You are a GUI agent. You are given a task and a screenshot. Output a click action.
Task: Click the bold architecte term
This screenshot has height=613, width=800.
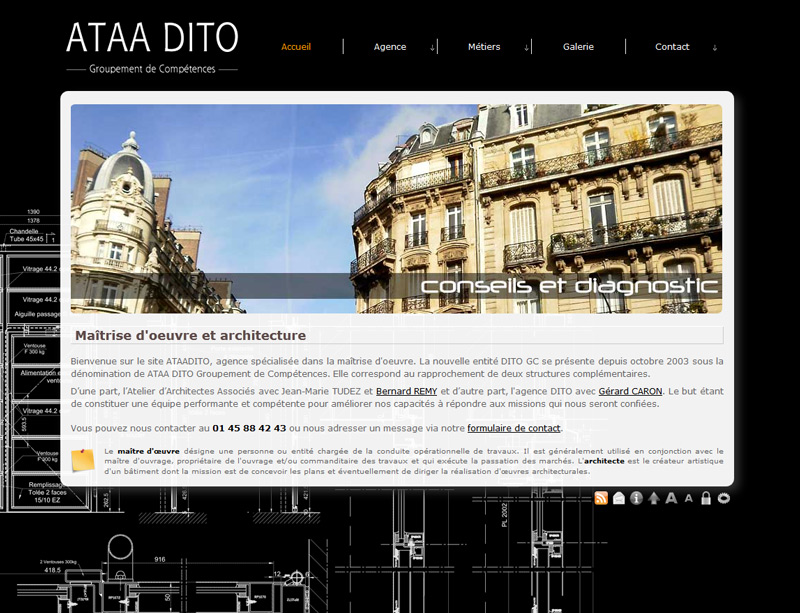pos(604,461)
